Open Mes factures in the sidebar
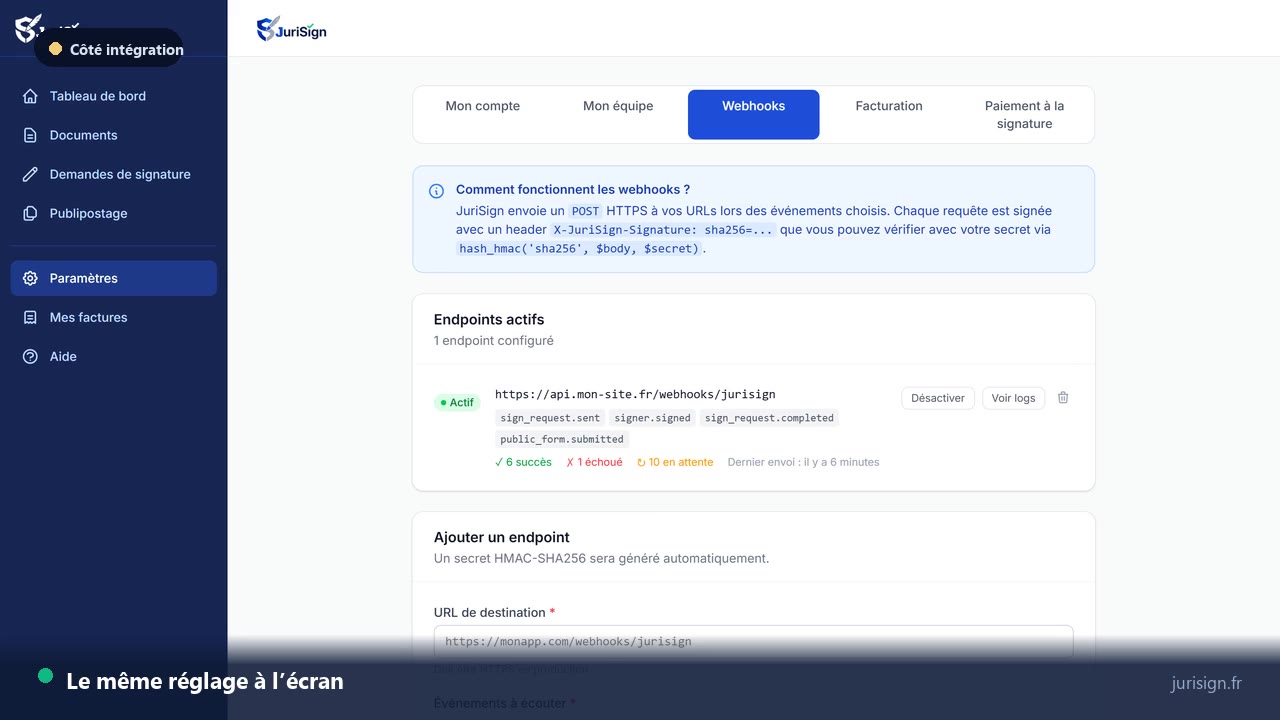 (x=114, y=317)
